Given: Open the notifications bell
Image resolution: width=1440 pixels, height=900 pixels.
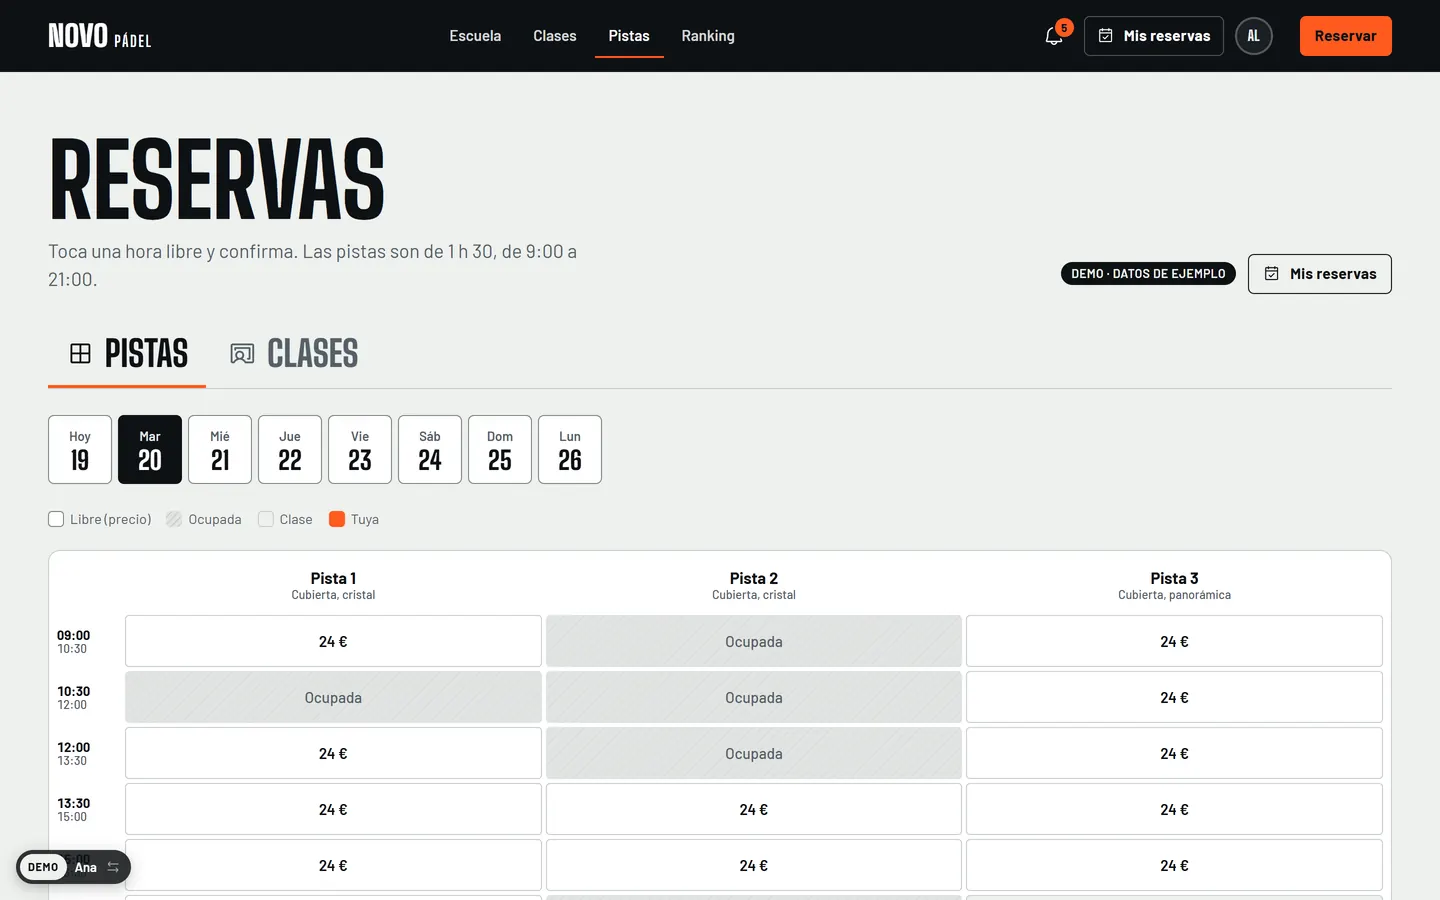Looking at the screenshot, I should point(1054,36).
